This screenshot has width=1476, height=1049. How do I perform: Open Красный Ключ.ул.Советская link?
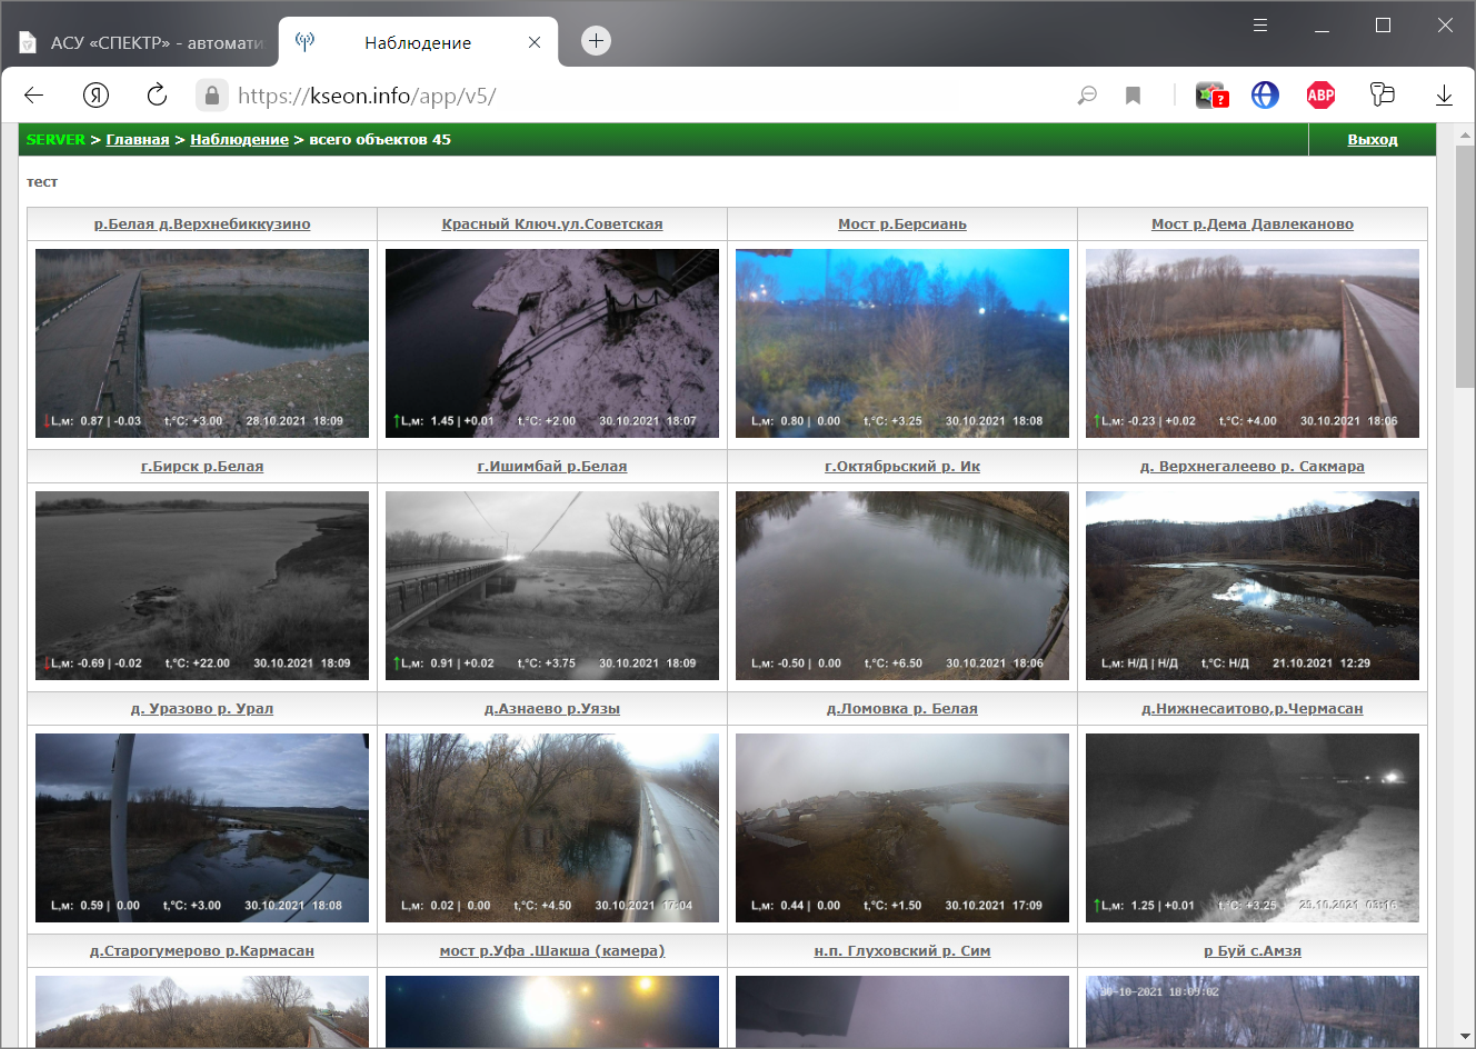(552, 224)
